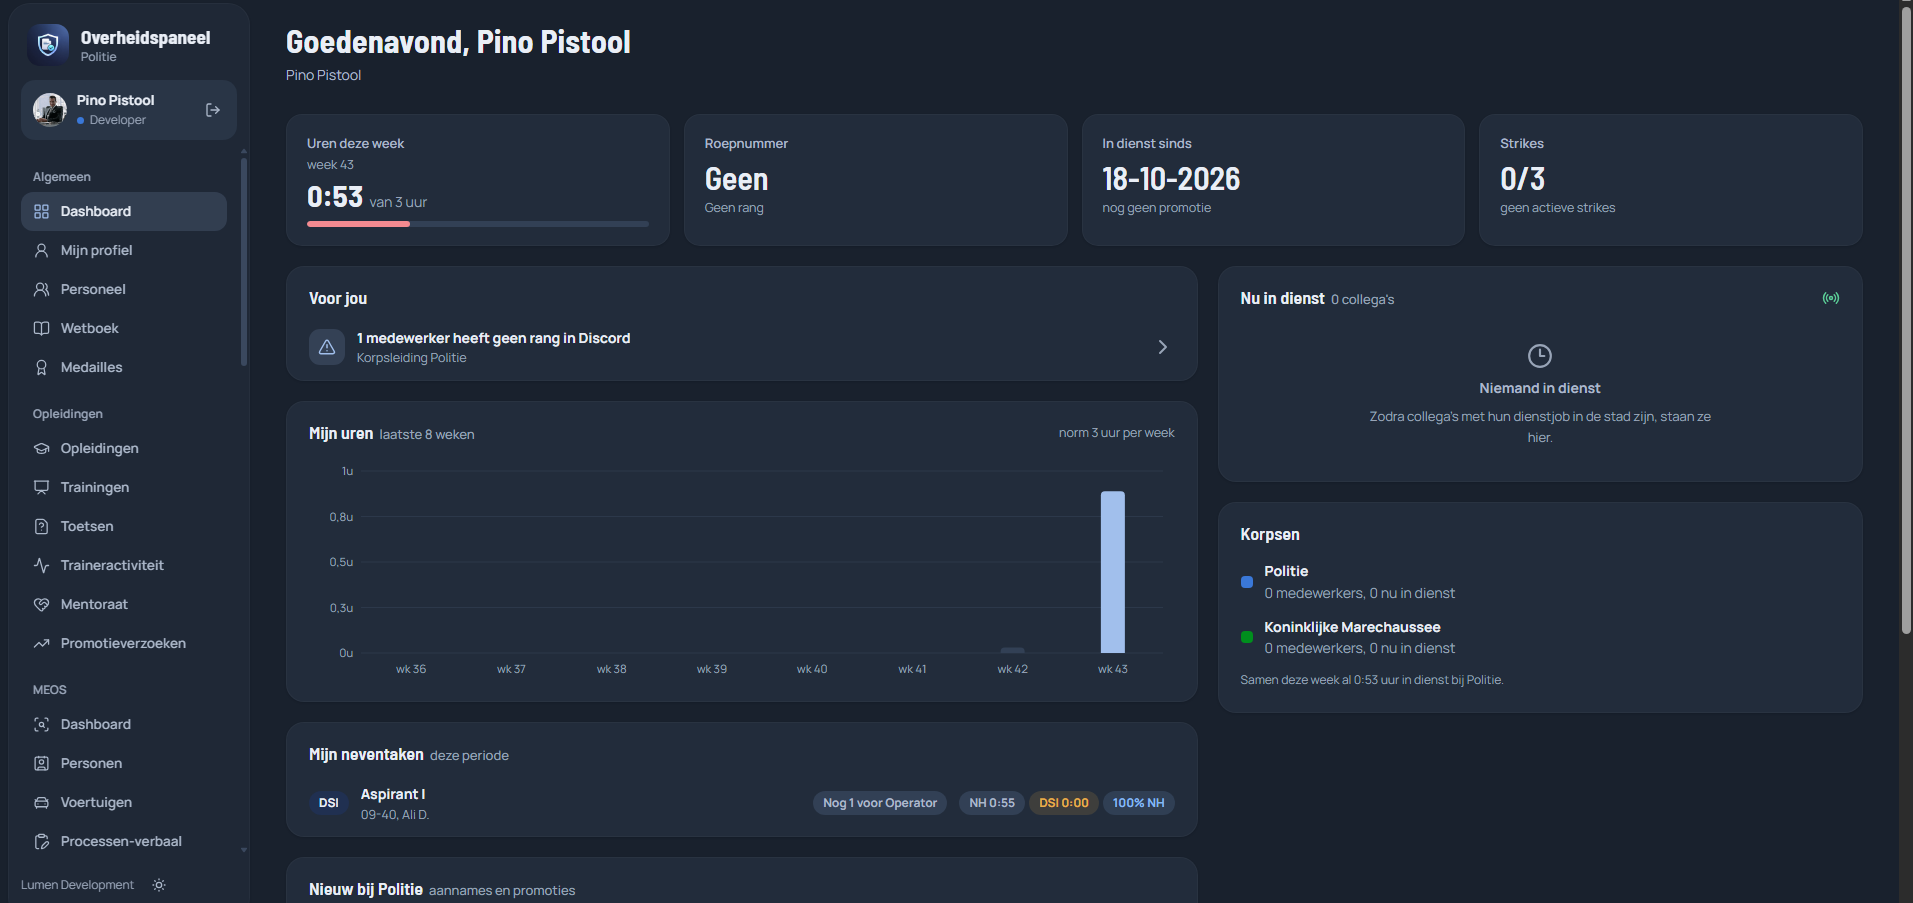Toggle the light/dark theme sun icon

pos(159,885)
